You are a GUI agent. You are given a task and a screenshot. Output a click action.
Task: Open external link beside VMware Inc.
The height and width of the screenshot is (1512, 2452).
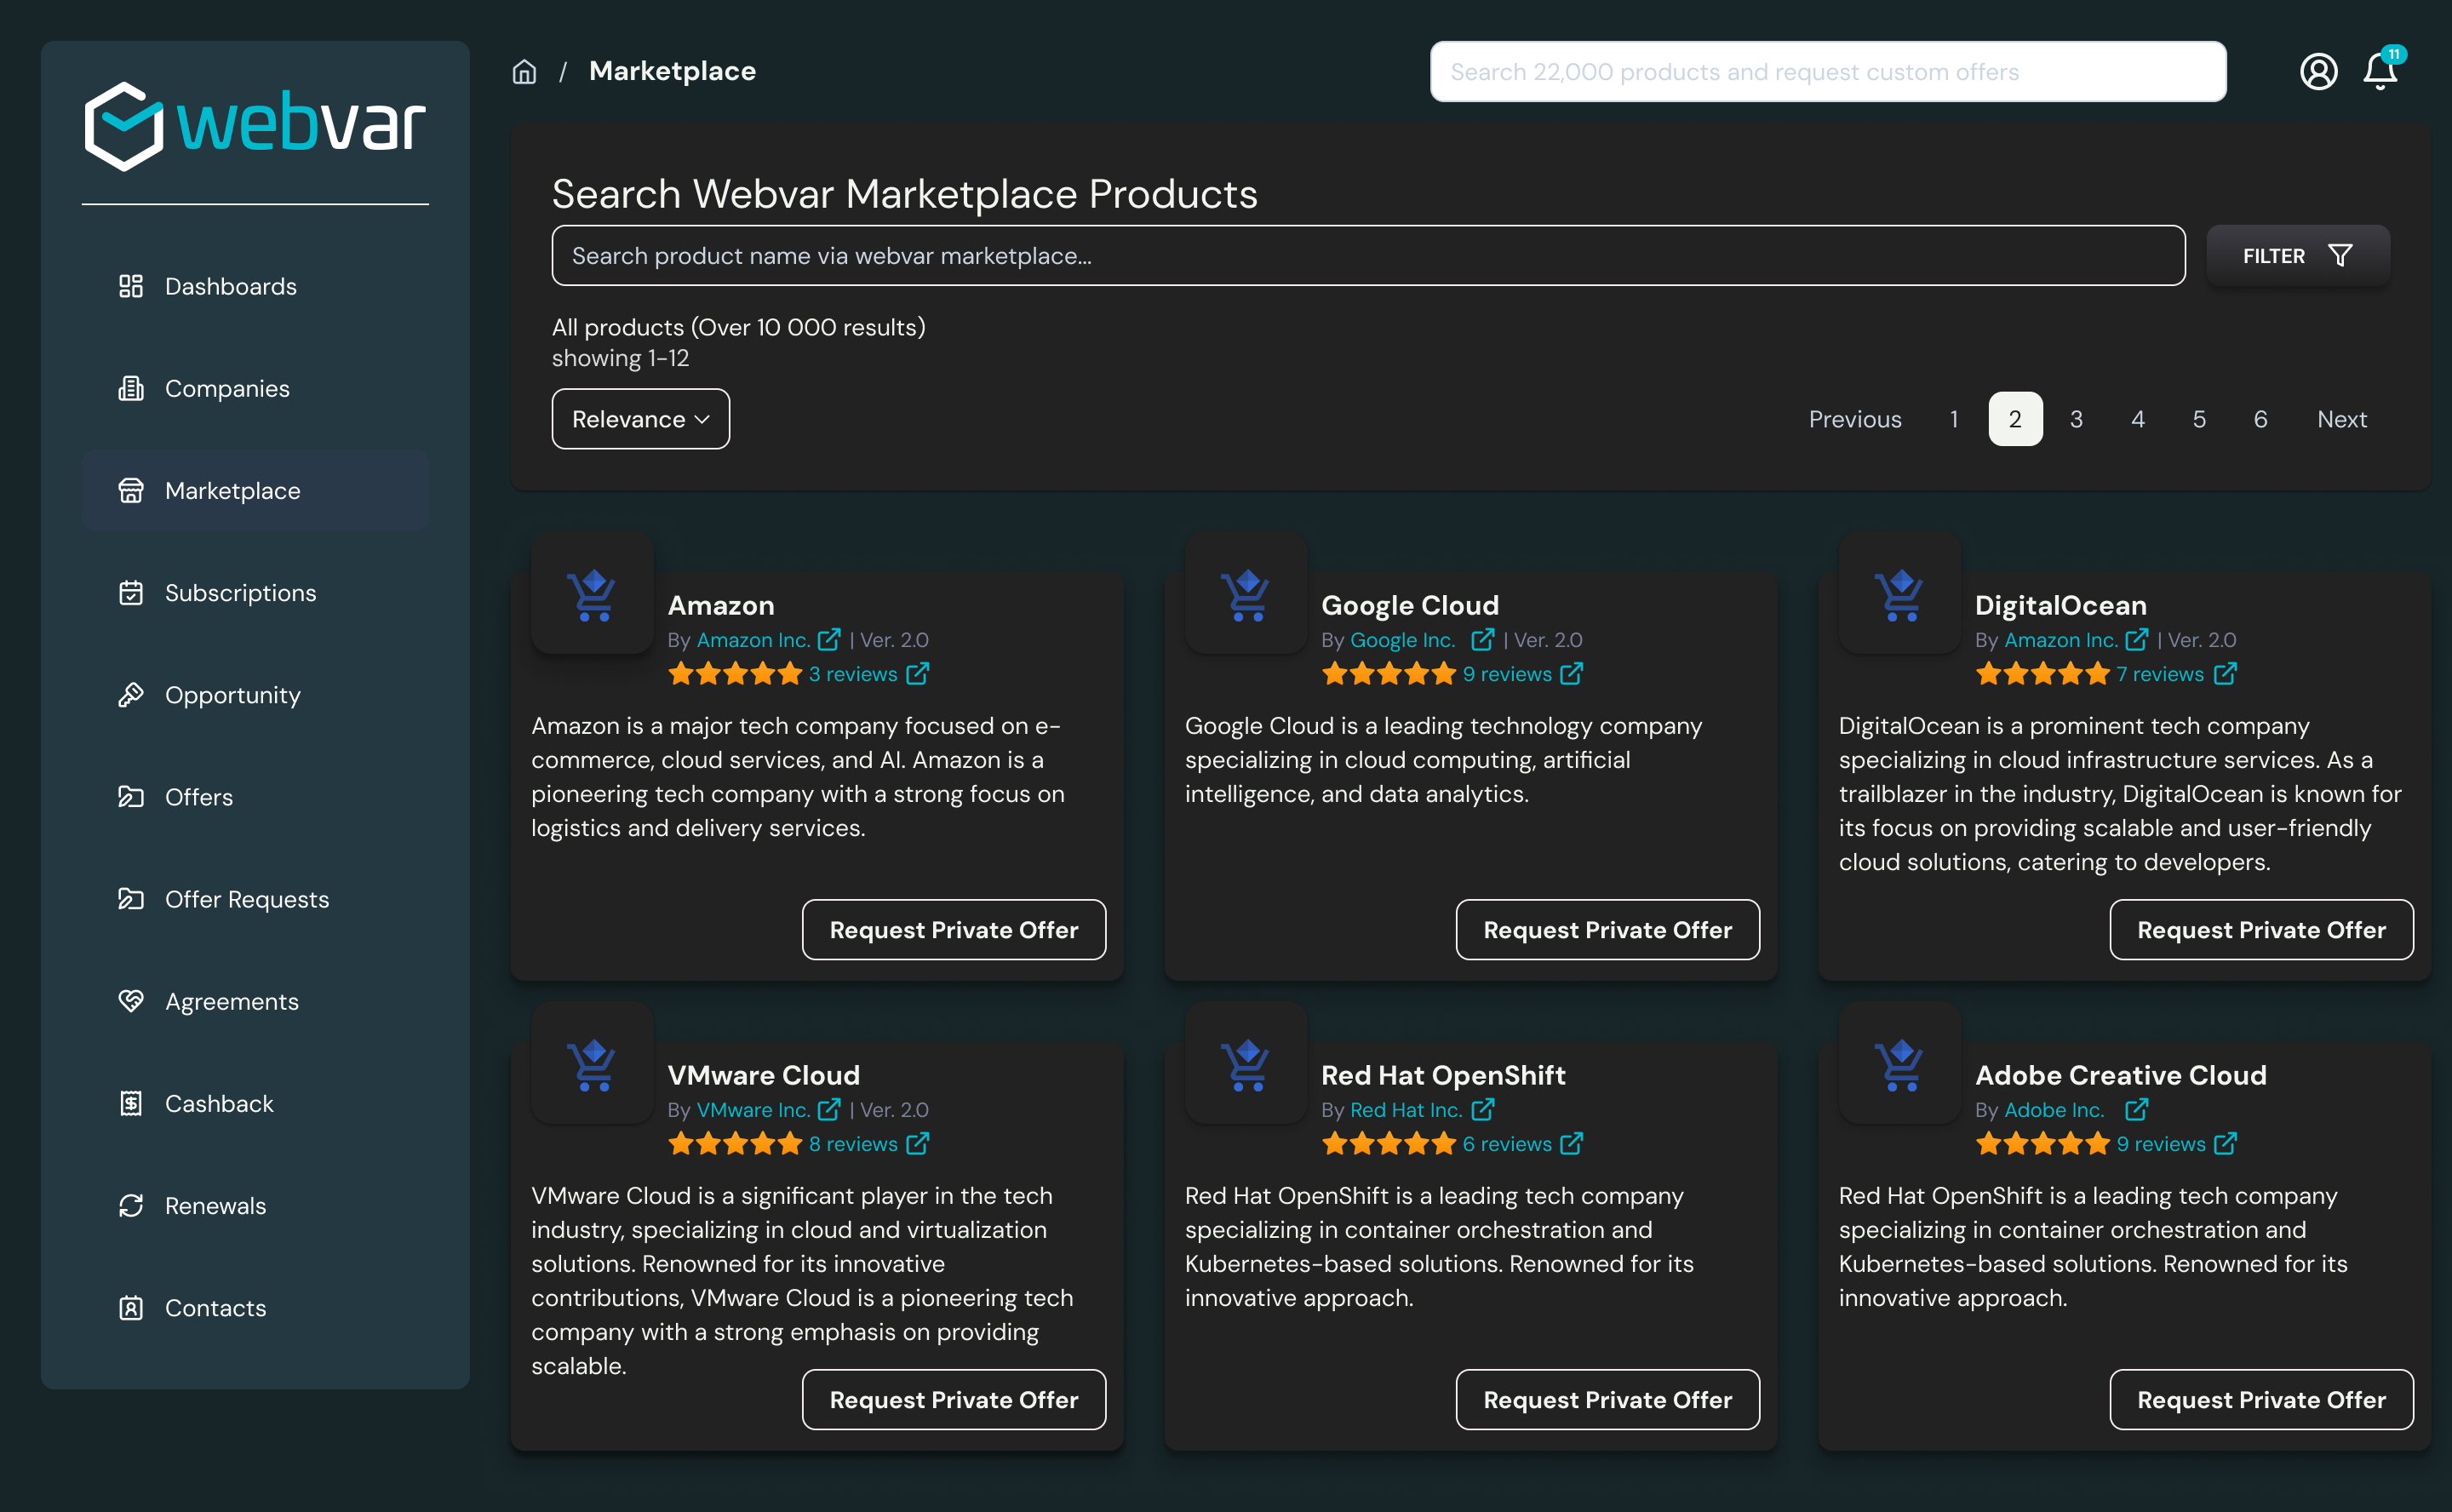829,1110
